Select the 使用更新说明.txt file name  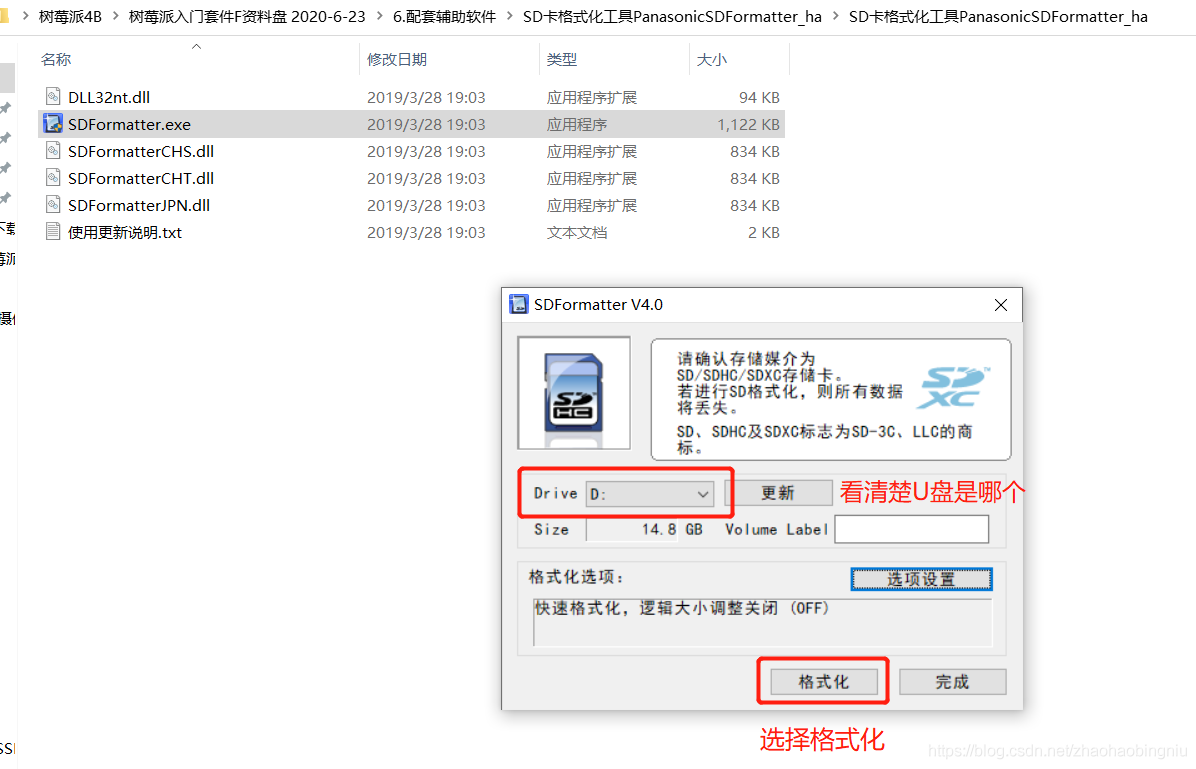pyautogui.click(x=125, y=233)
